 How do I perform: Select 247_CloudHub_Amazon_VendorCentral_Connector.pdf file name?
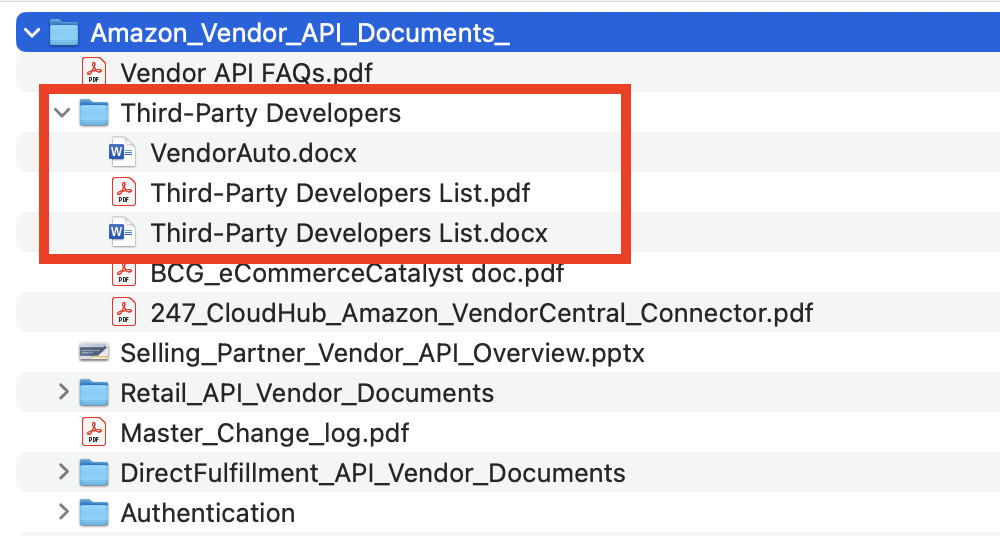pos(482,313)
